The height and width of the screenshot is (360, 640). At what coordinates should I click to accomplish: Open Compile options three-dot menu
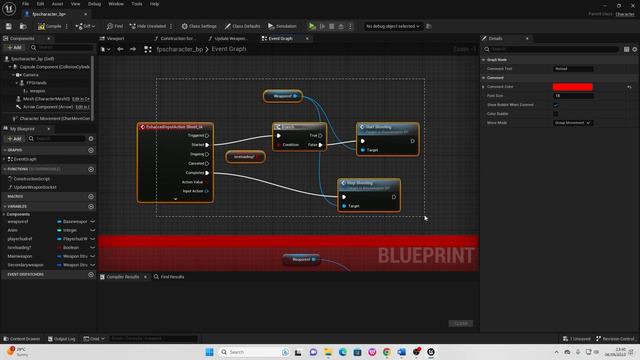pyautogui.click(x=67, y=26)
